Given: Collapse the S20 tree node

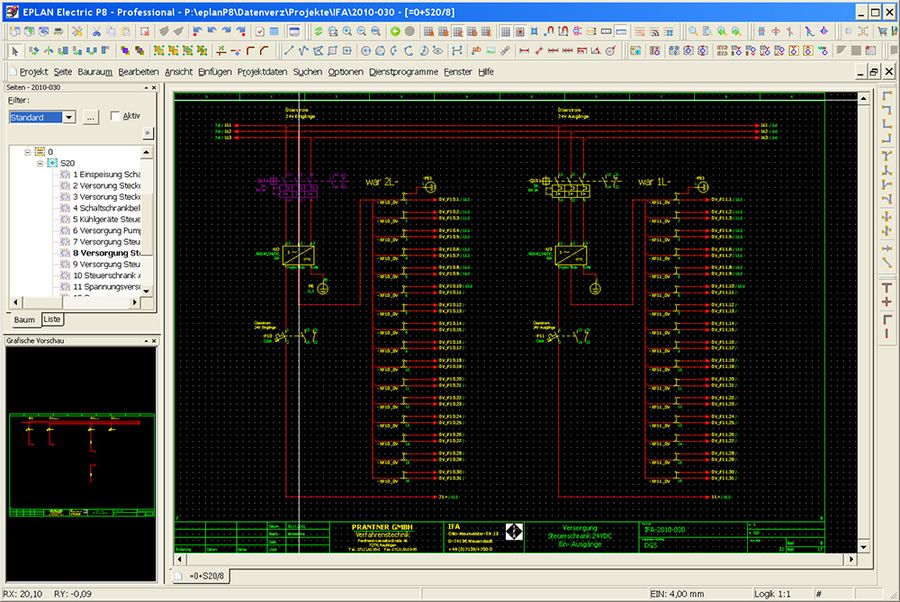Looking at the screenshot, I should tap(40, 163).
